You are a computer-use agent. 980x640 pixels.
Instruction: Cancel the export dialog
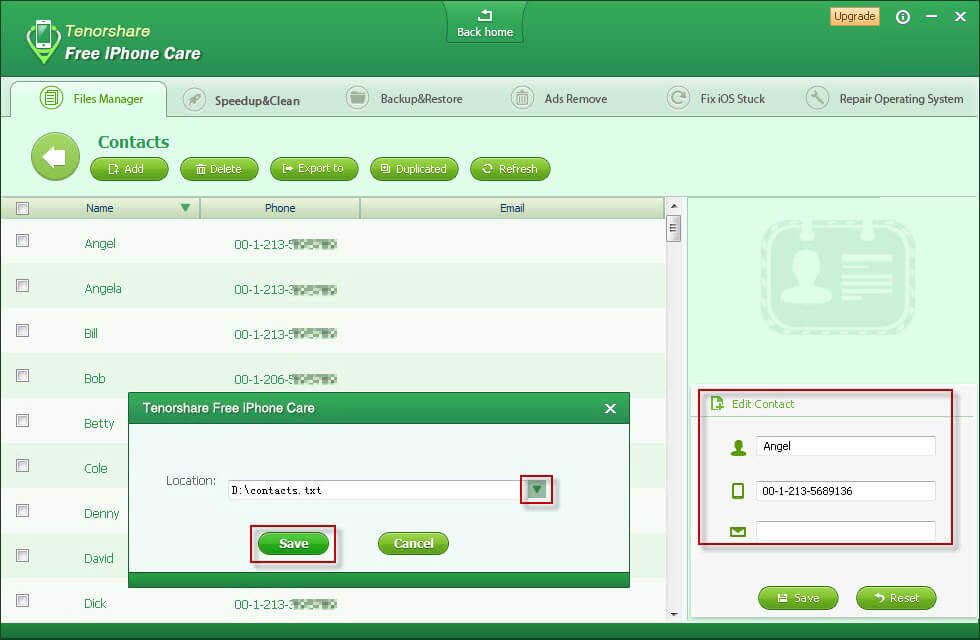(413, 544)
